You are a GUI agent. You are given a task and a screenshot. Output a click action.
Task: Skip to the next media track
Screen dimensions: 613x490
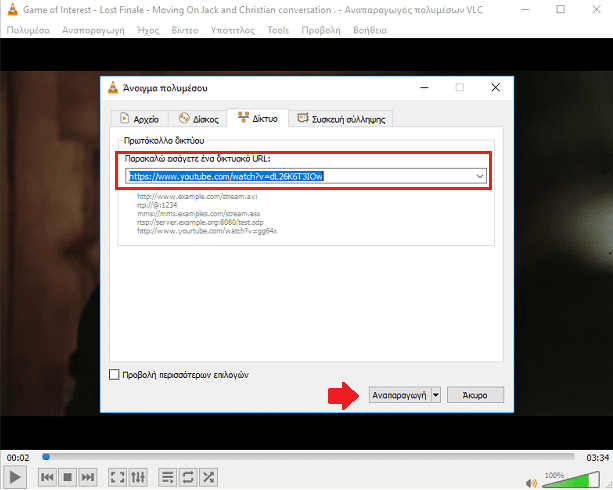tap(87, 477)
